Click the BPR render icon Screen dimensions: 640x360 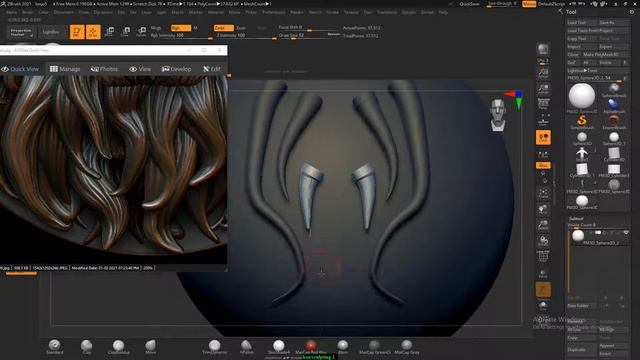[543, 49]
